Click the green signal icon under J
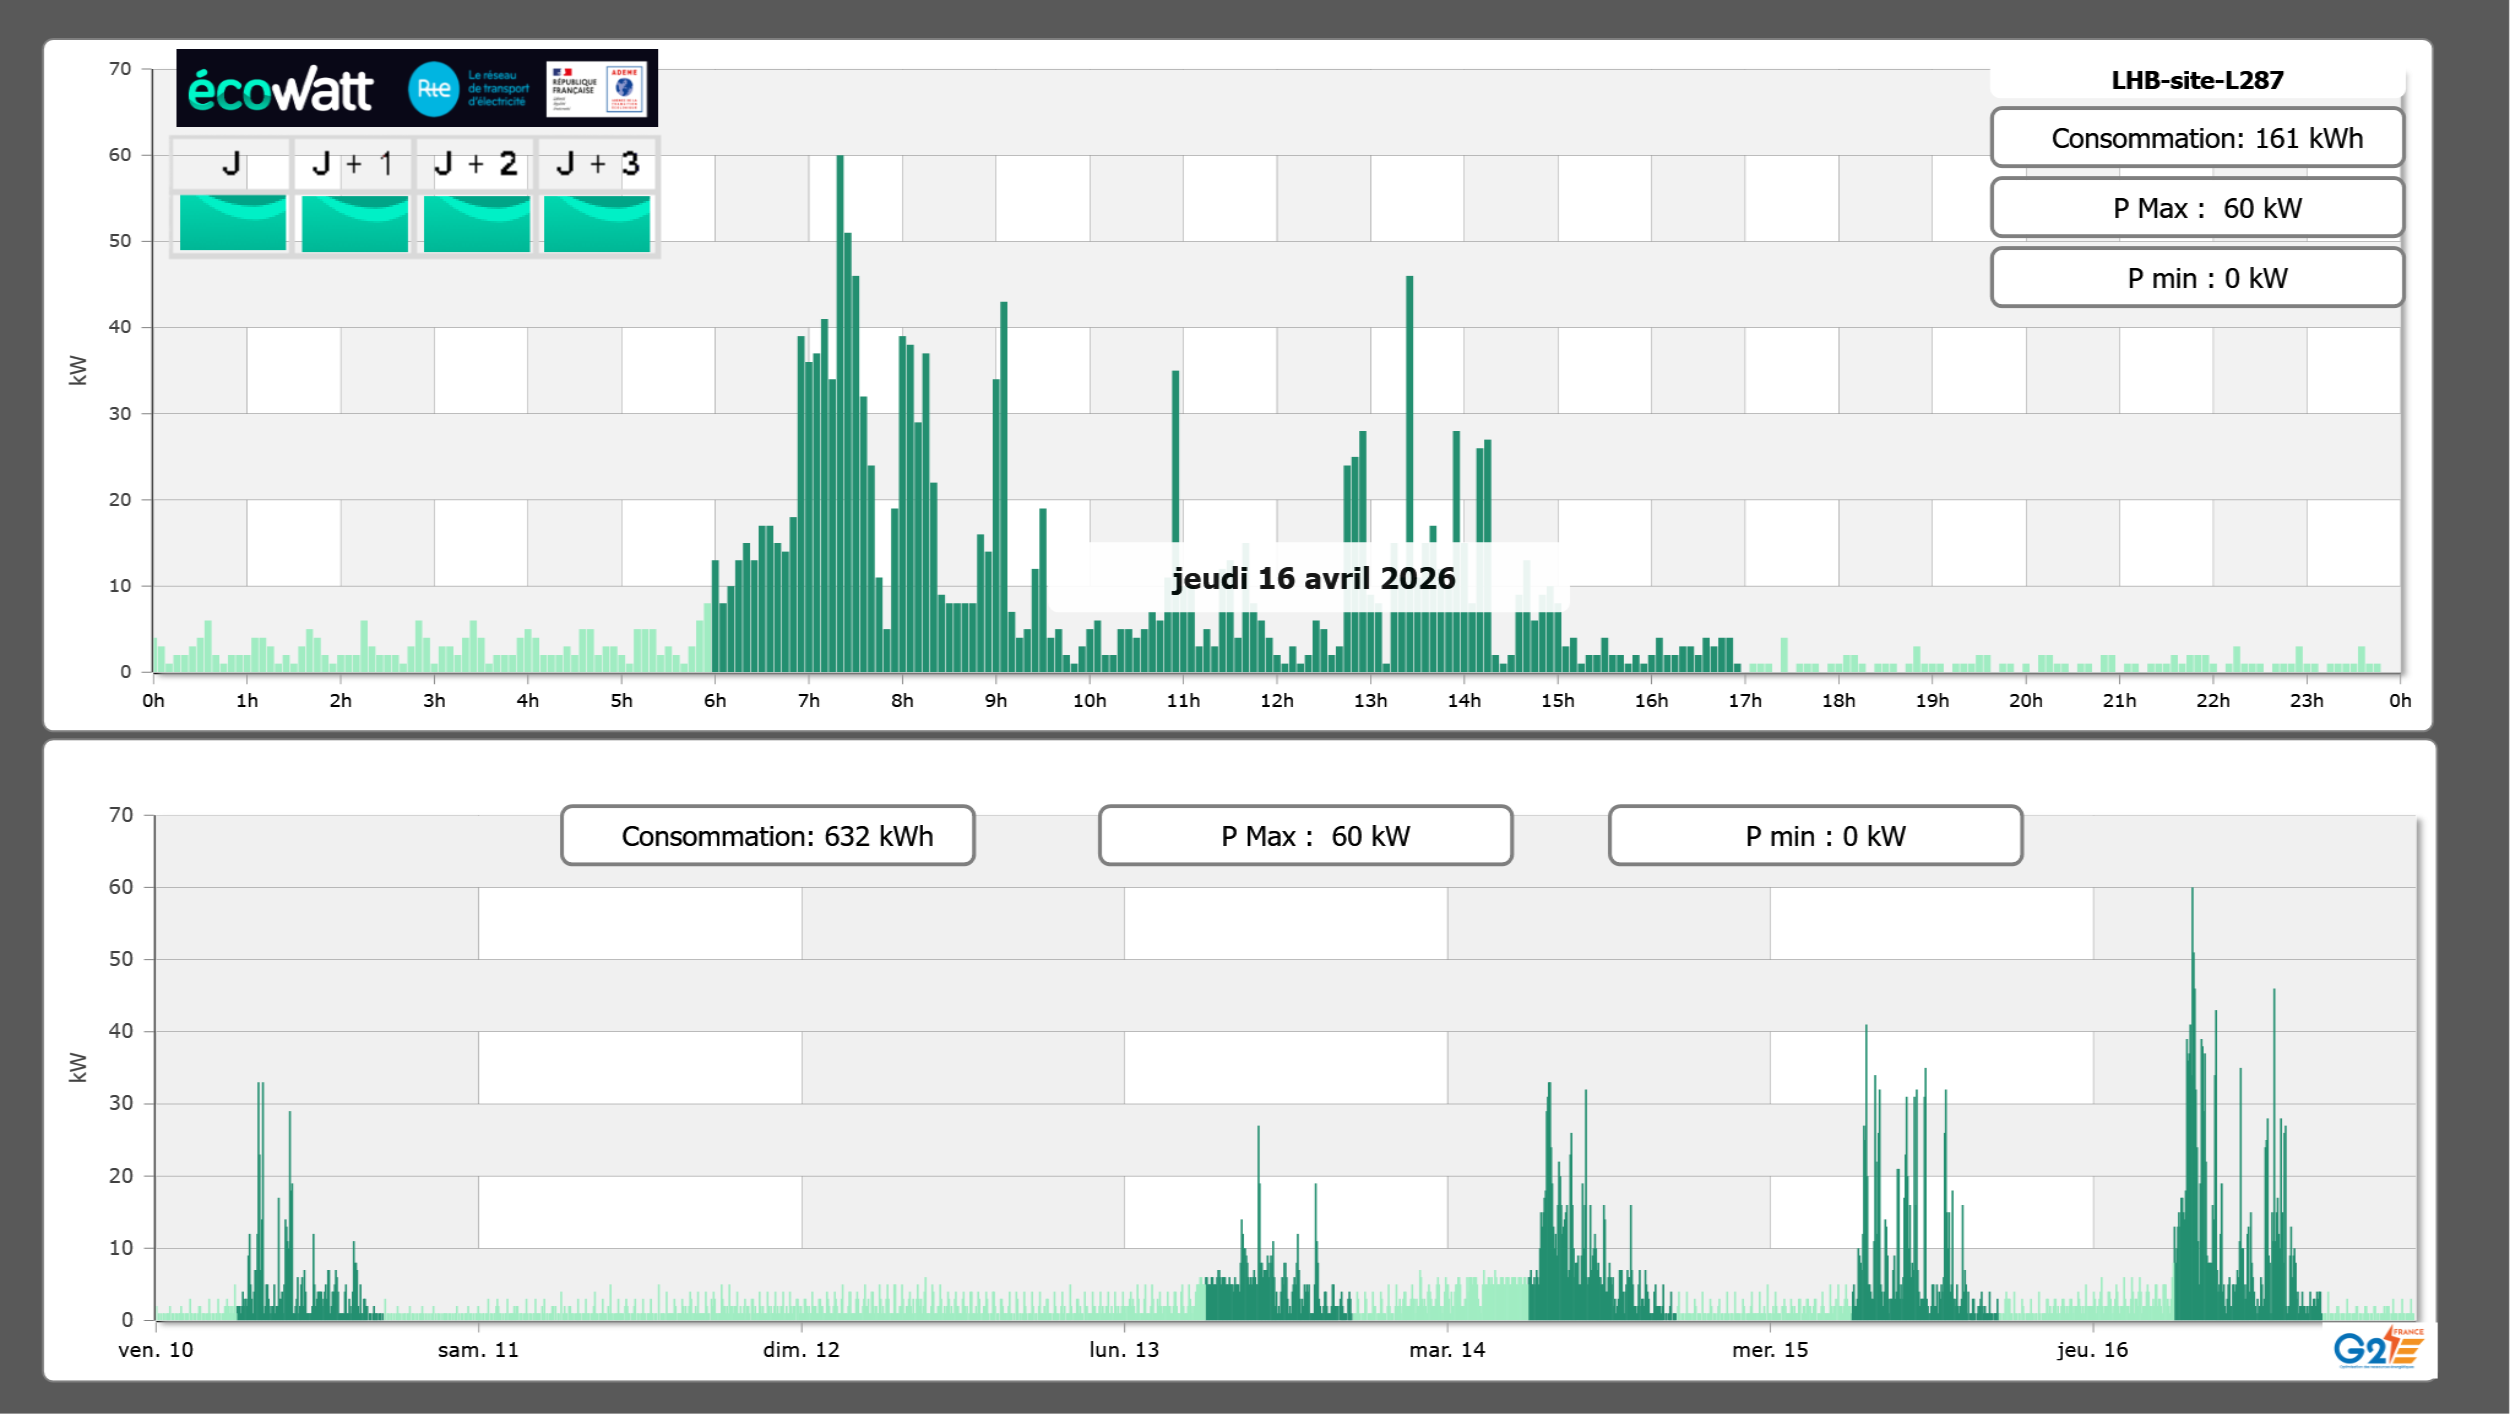The height and width of the screenshot is (1415, 2511). click(233, 222)
